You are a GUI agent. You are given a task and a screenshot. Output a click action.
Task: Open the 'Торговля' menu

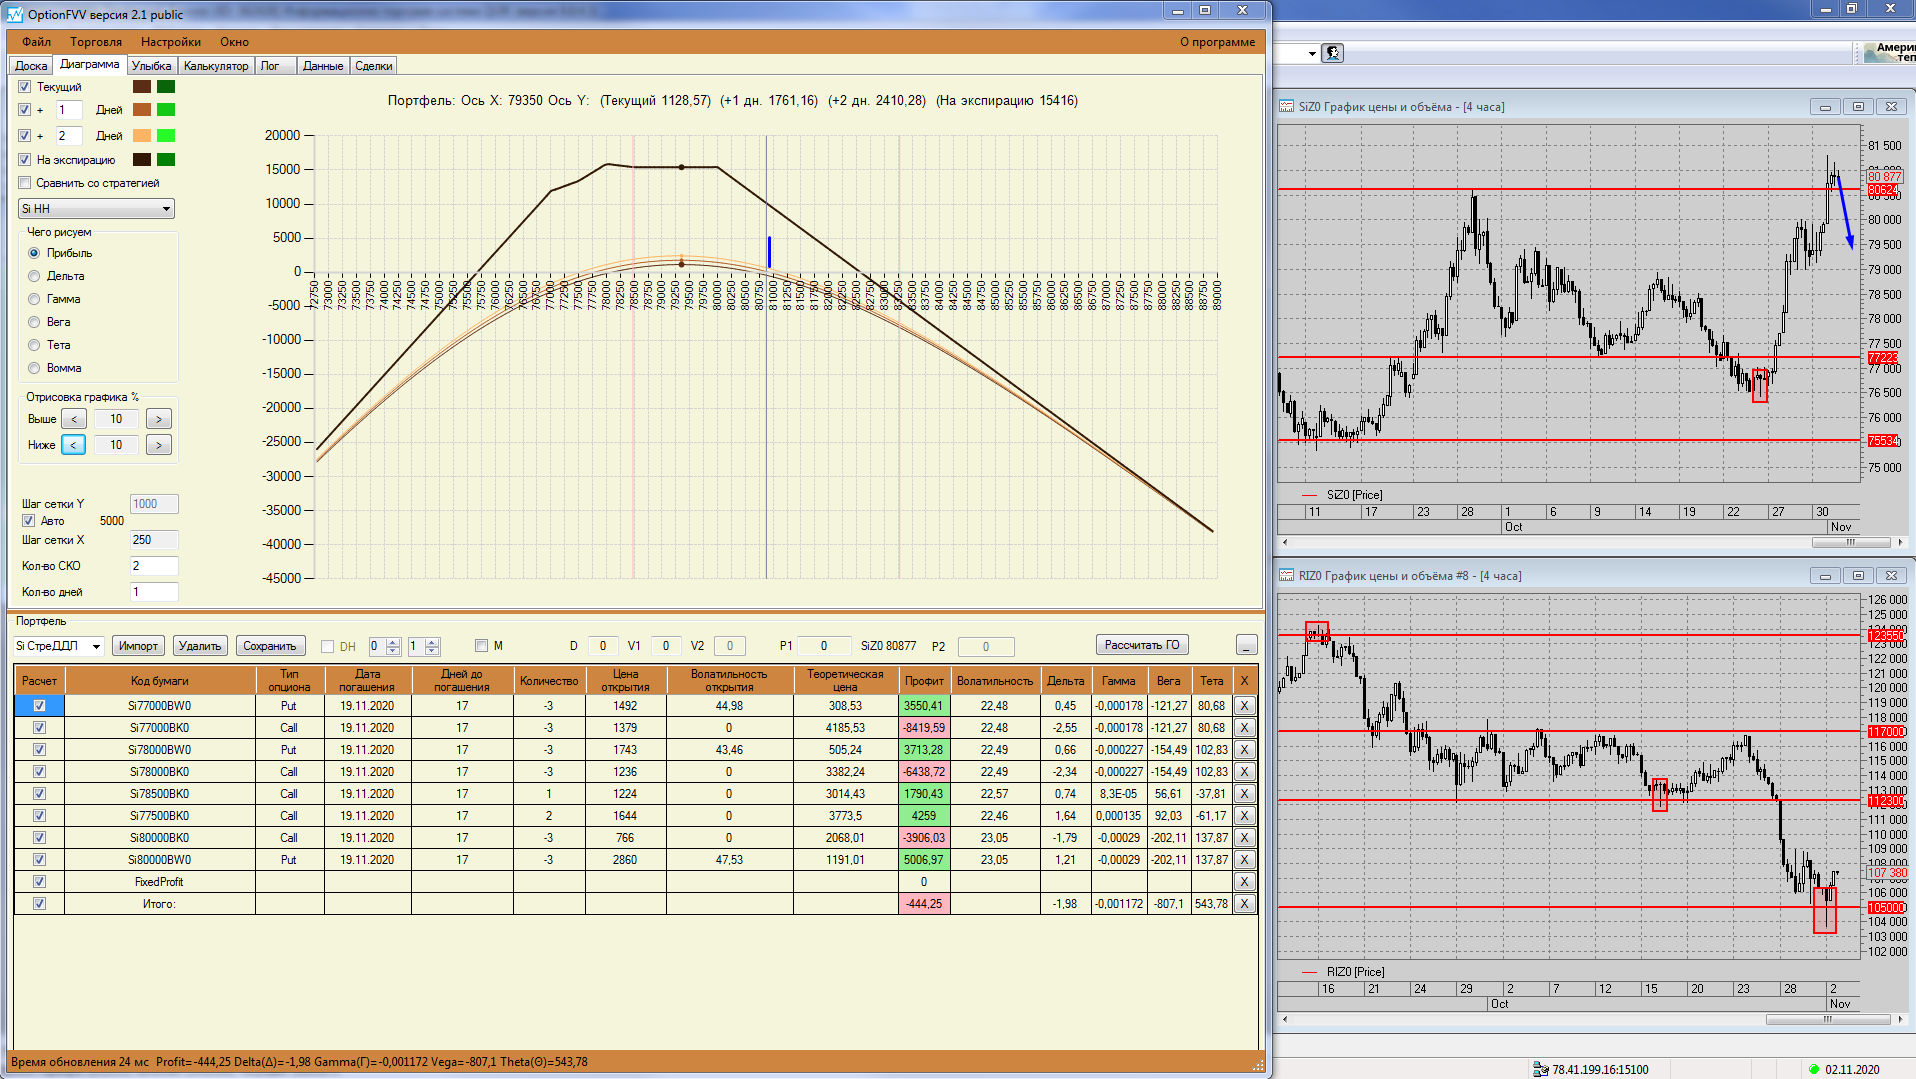pyautogui.click(x=96, y=42)
